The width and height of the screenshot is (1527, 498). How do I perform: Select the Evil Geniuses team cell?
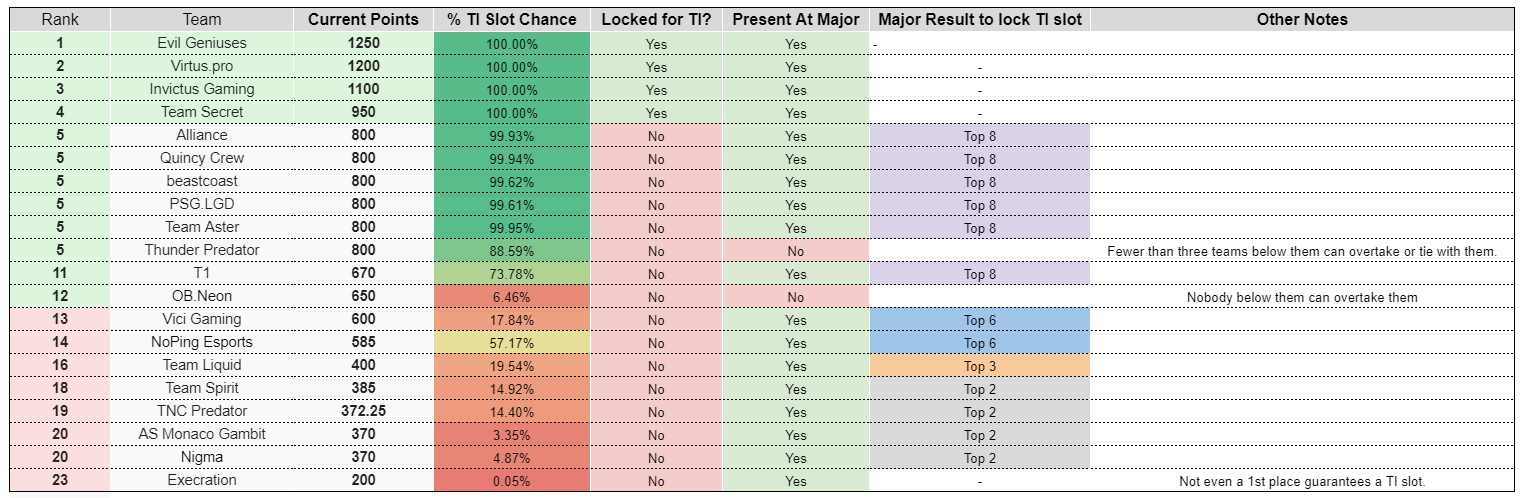(202, 43)
